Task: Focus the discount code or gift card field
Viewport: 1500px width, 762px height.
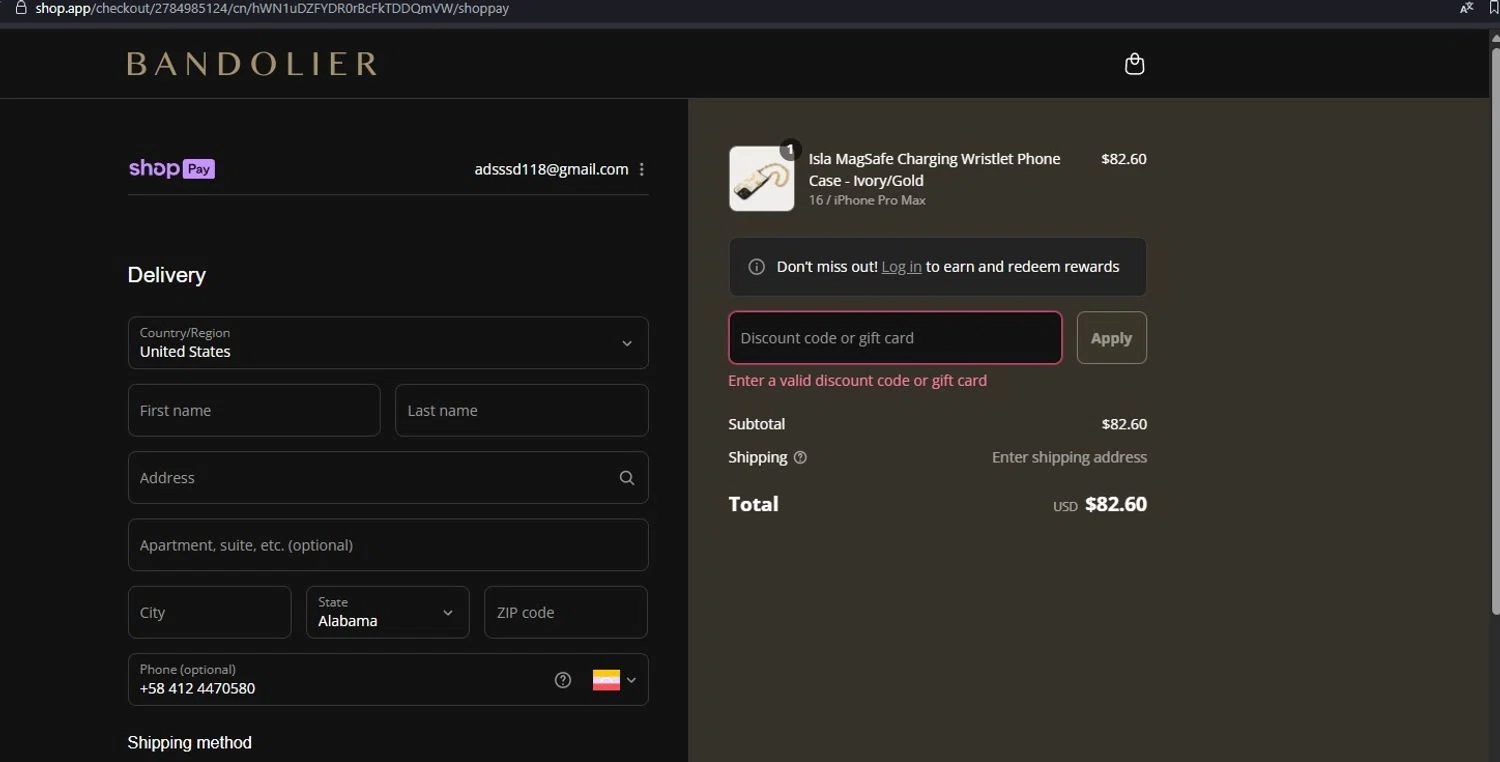Action: [895, 338]
